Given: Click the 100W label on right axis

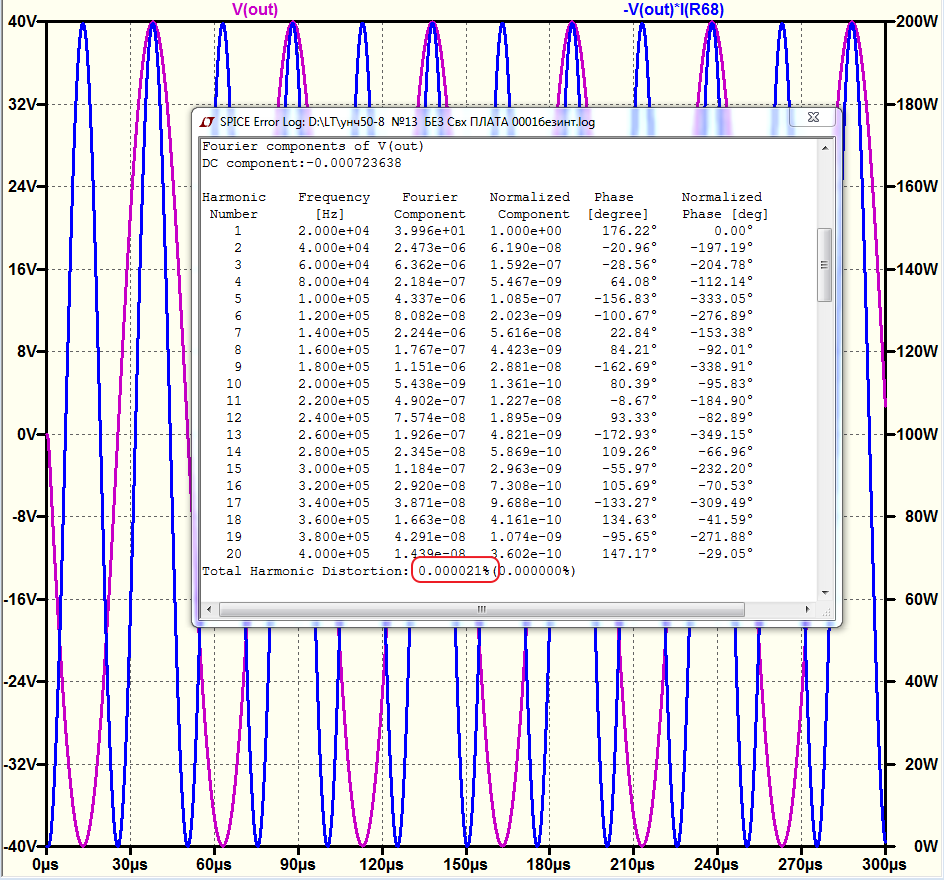Looking at the screenshot, I should click(x=916, y=434).
